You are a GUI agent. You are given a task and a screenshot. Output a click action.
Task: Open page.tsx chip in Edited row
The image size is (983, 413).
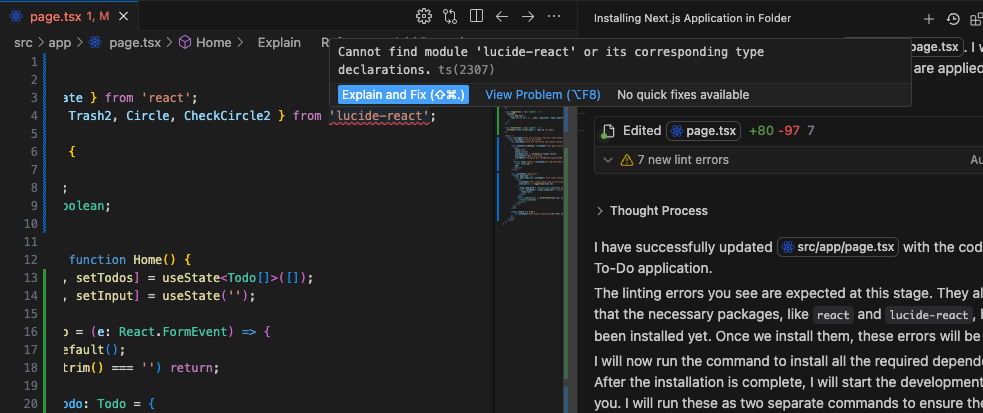click(x=703, y=131)
